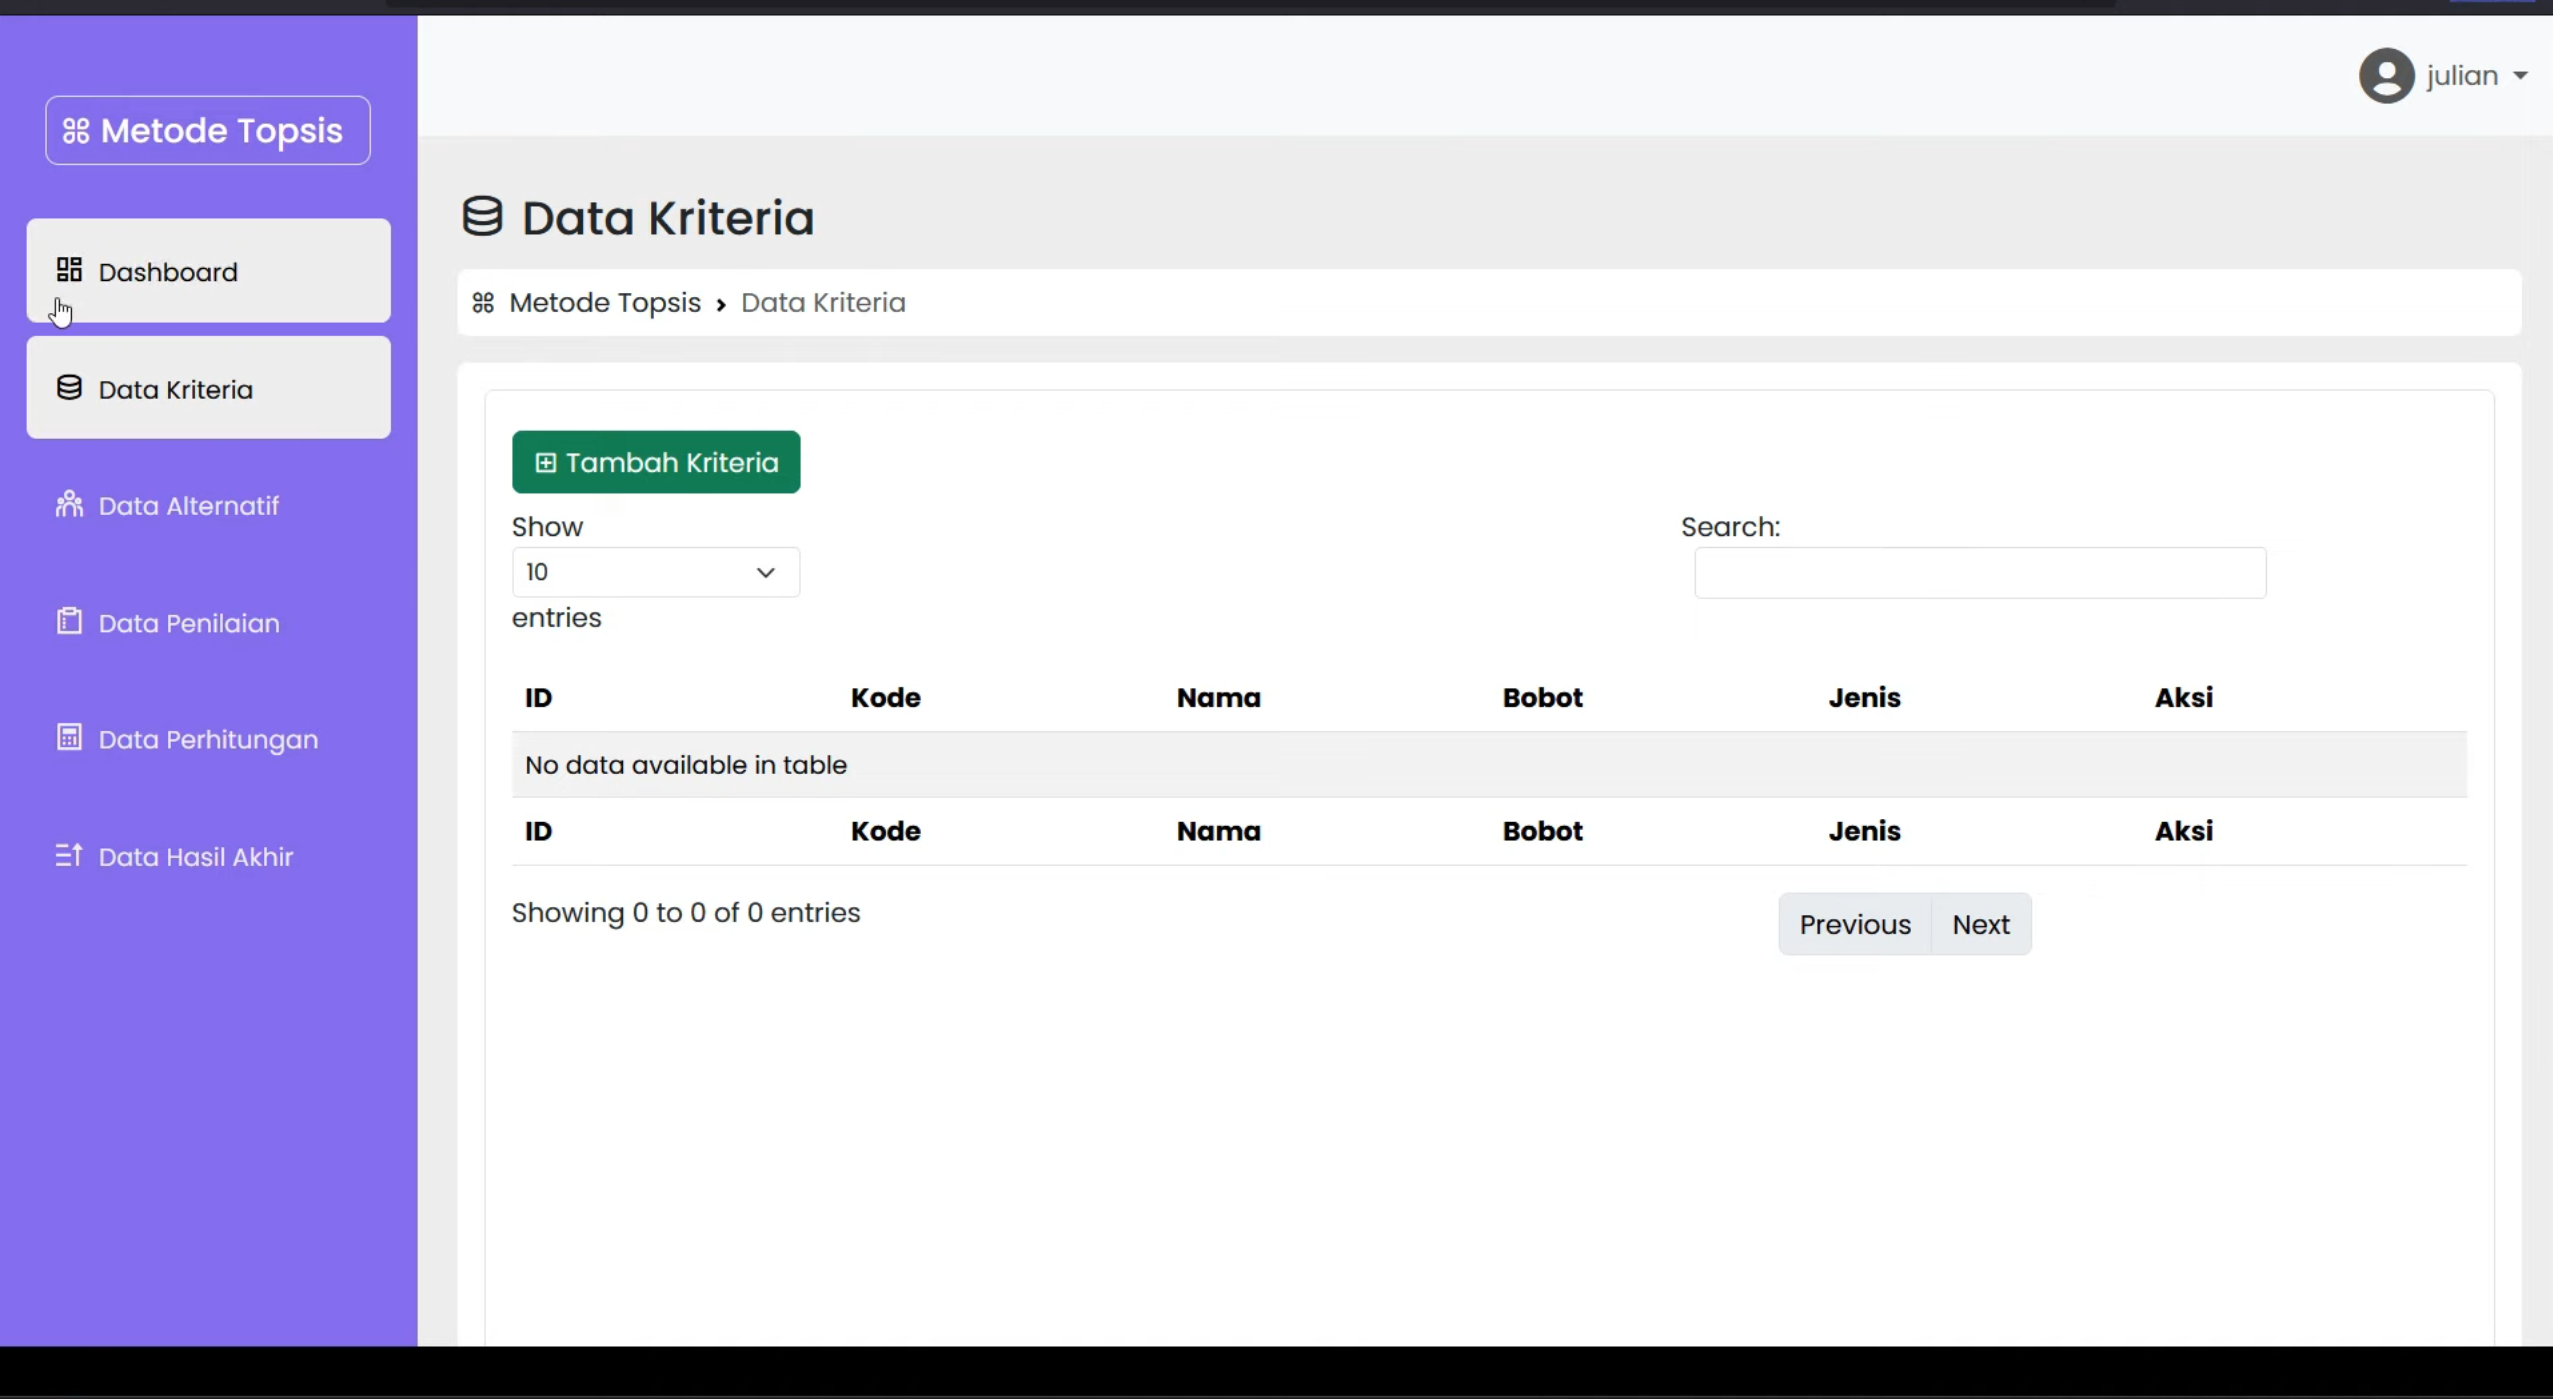Image resolution: width=2553 pixels, height=1399 pixels.
Task: Click 'Showing 0 to 0 of 0 entries' text
Action: [685, 912]
